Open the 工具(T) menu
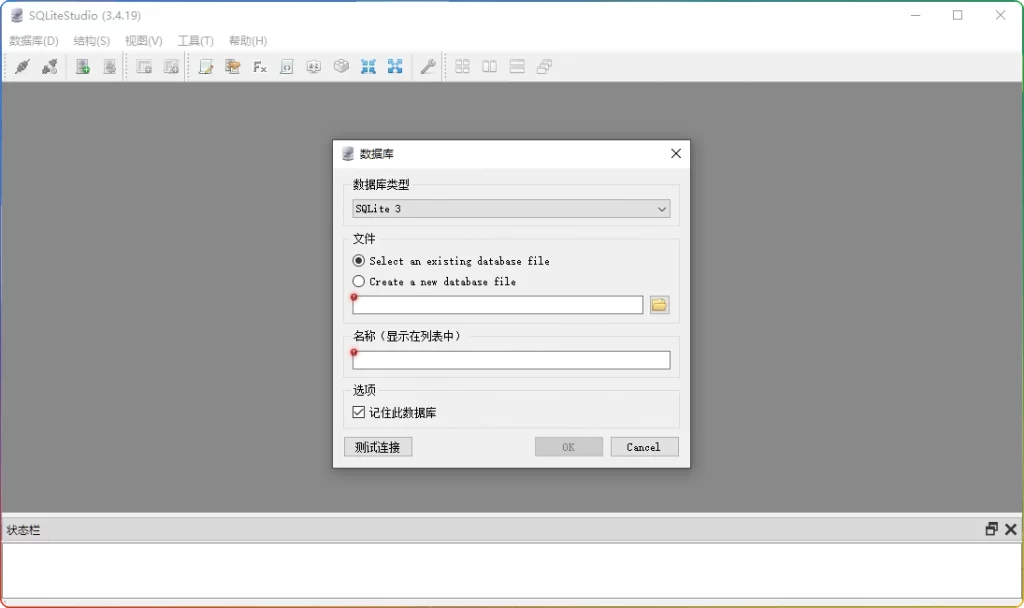The image size is (1024, 608). coord(195,41)
